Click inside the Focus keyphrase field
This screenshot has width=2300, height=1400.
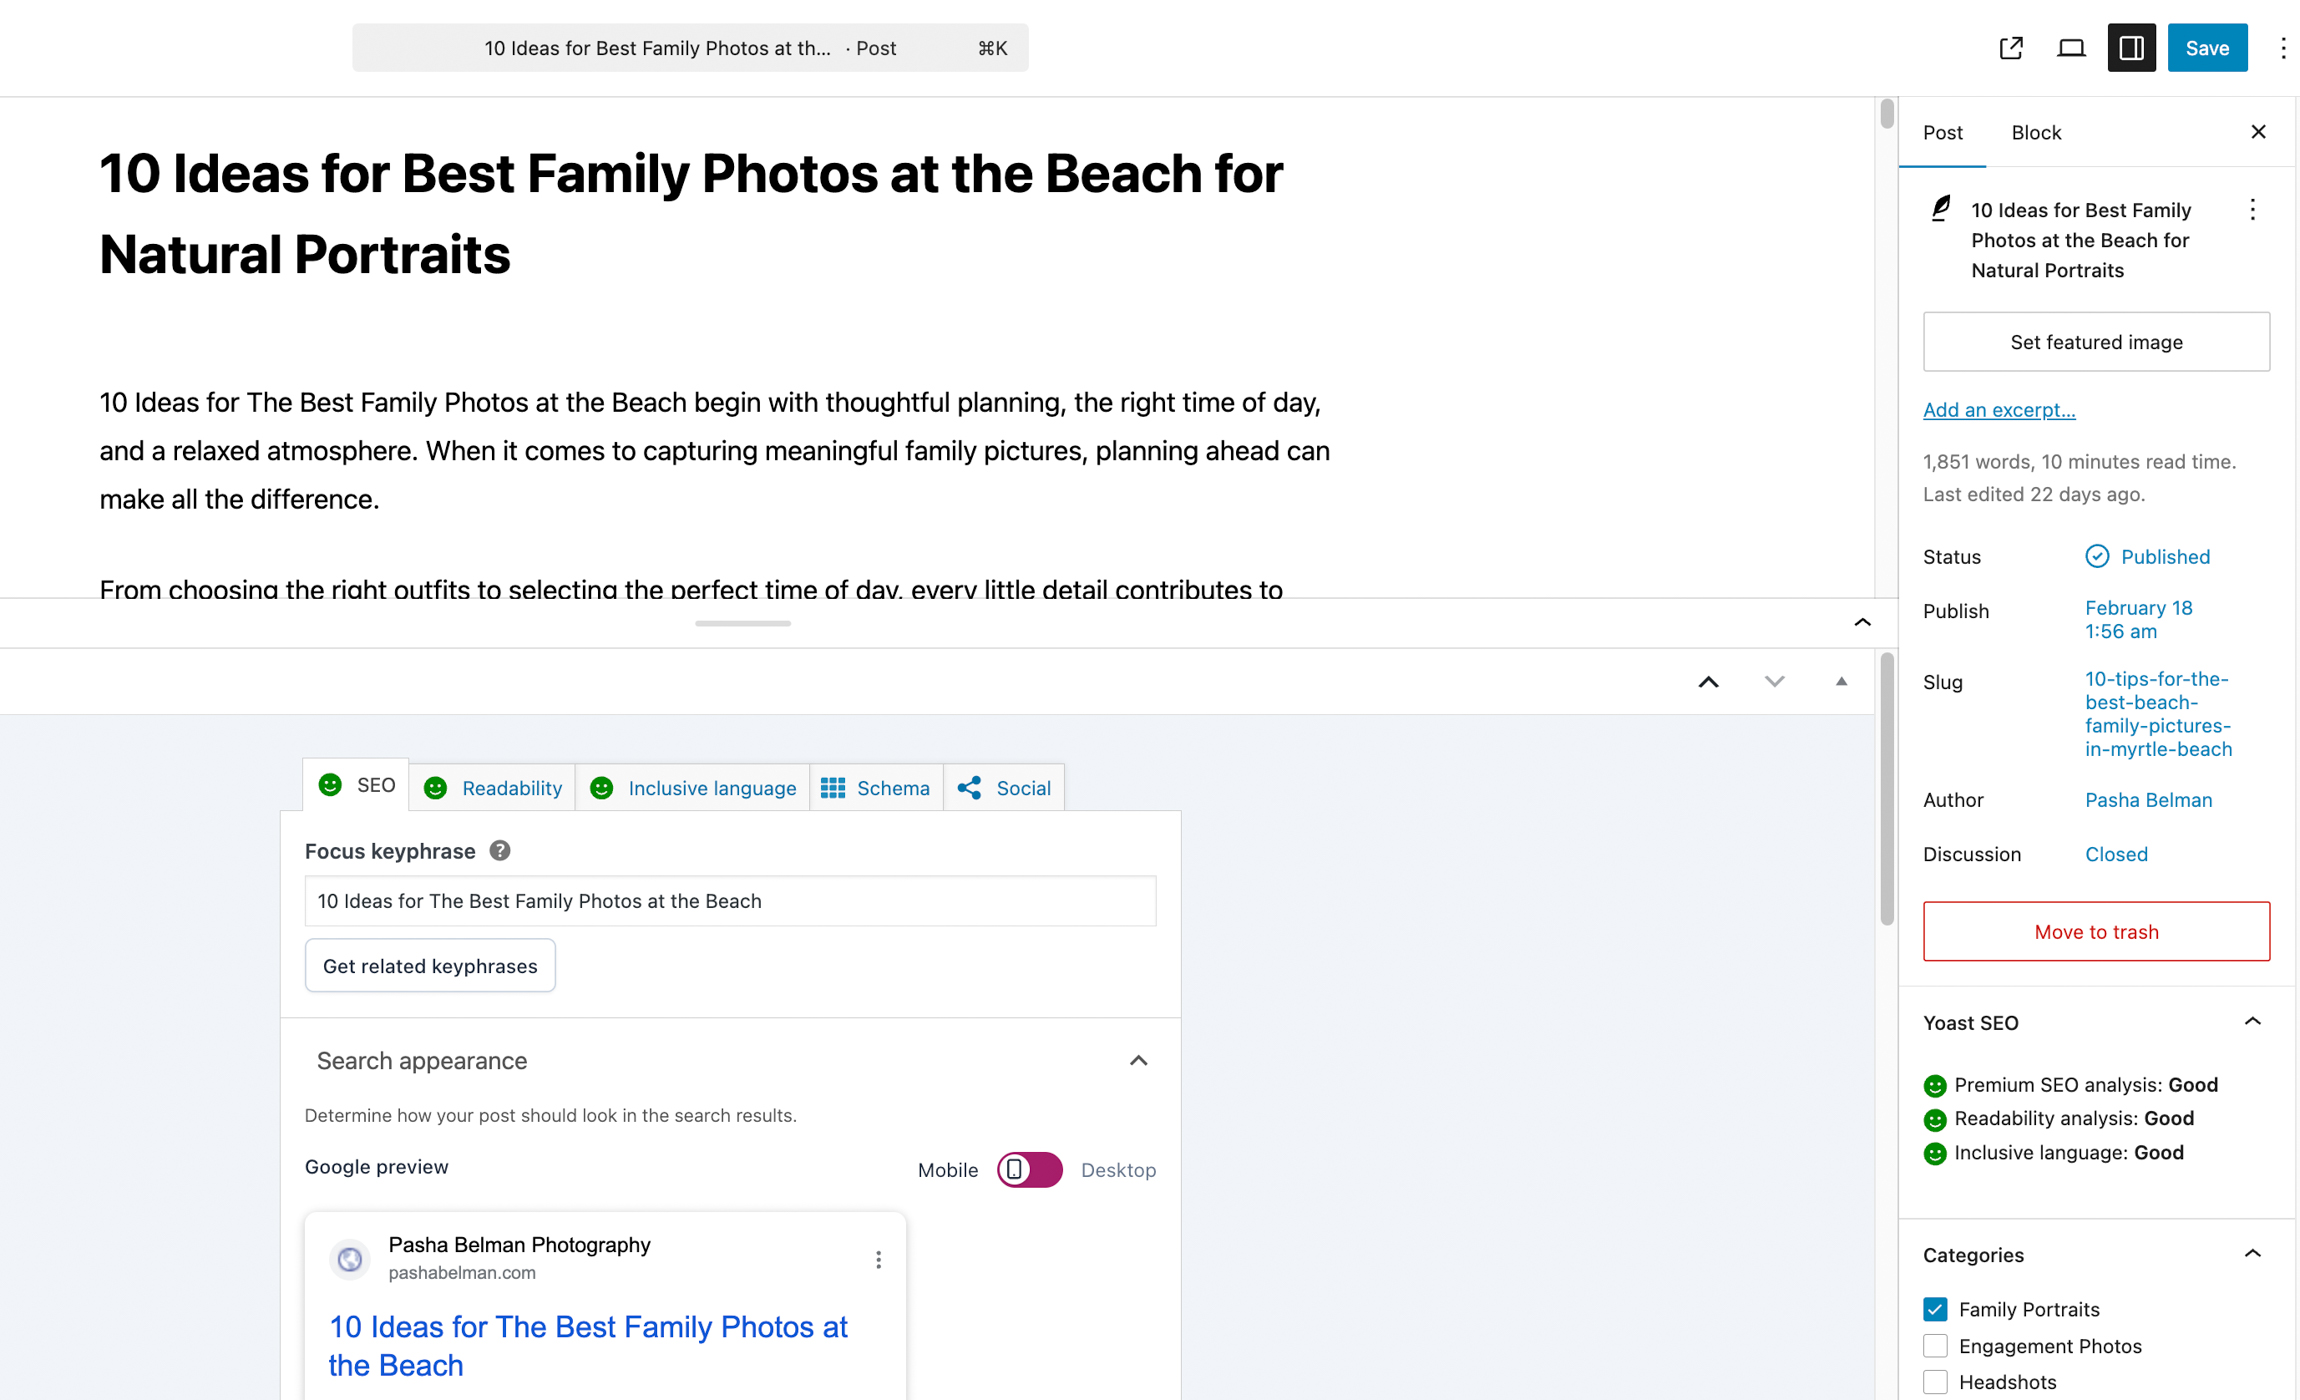730,900
